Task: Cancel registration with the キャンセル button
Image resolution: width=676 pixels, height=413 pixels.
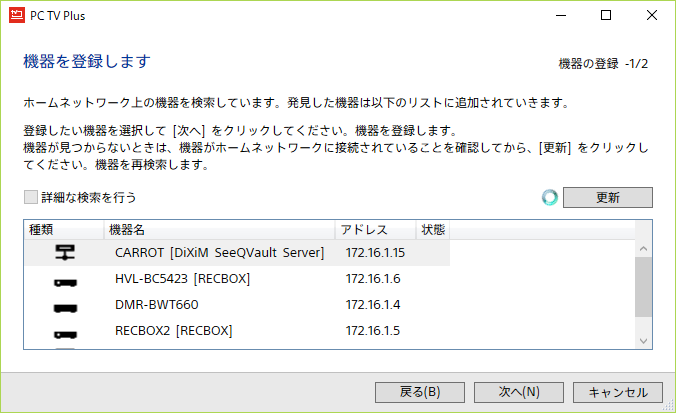Action: pyautogui.click(x=619, y=392)
